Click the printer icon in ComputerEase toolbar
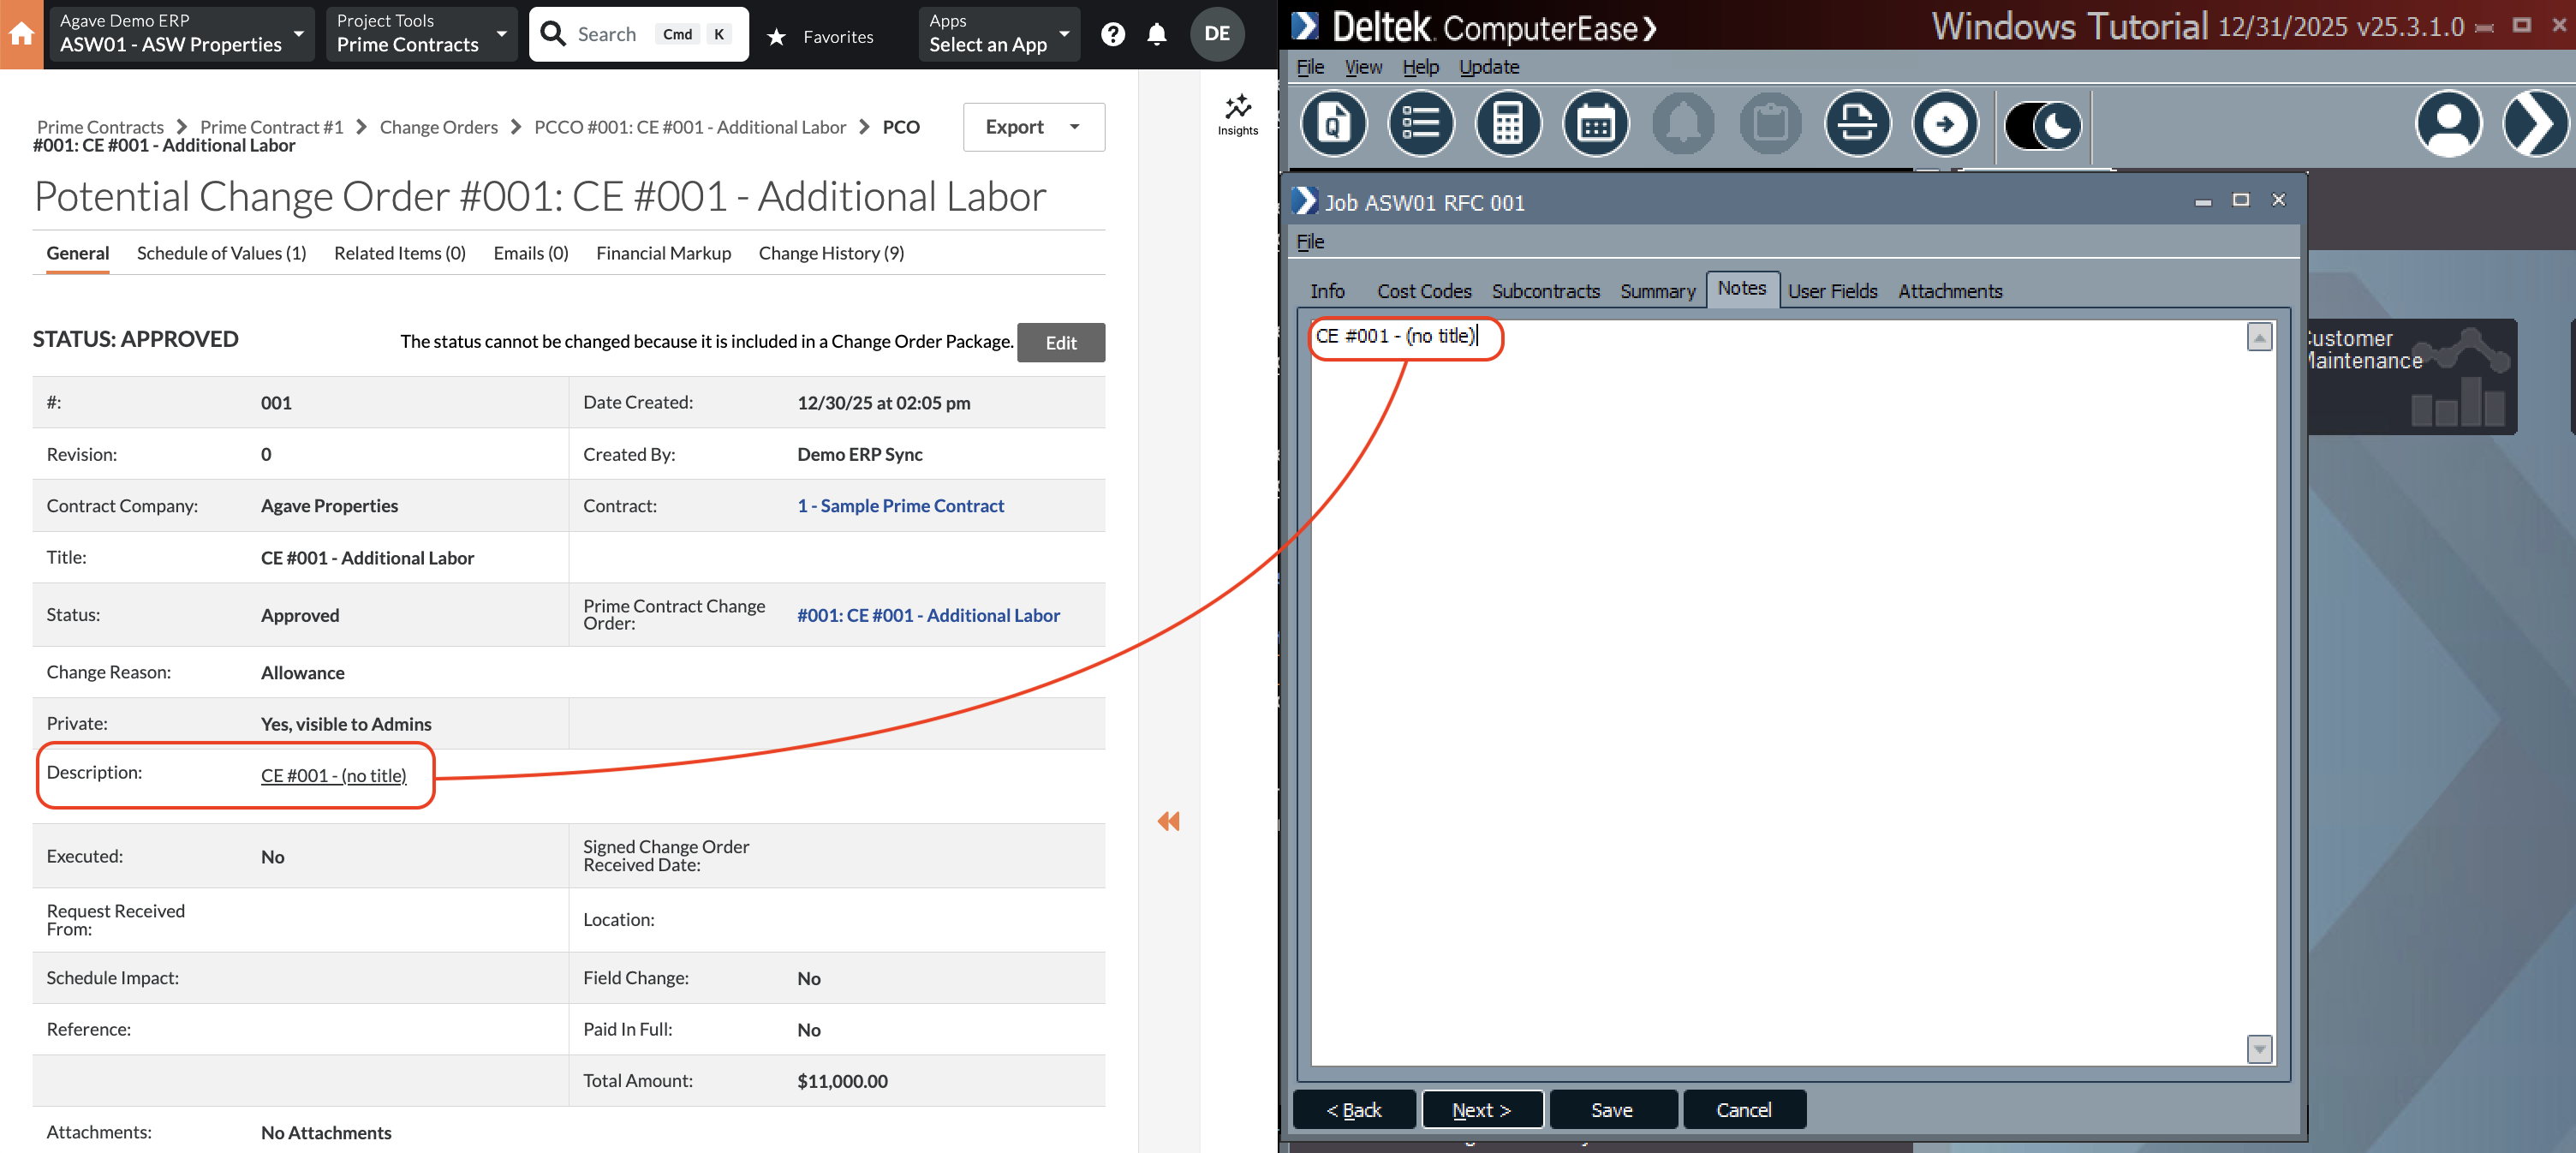 tap(1858, 123)
